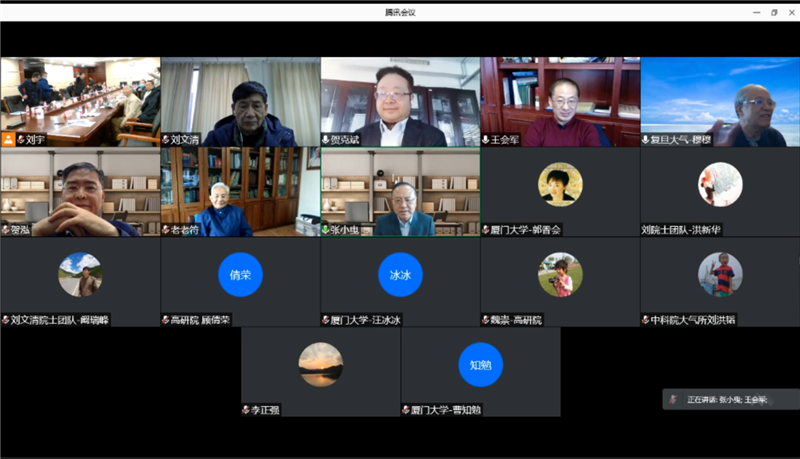This screenshot has width=800, height=459.
Task: Click the microphone icon next to 王会军
Action: [x=486, y=140]
